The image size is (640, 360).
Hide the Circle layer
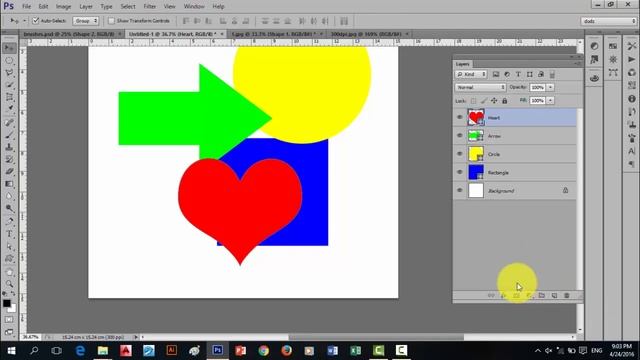[460, 154]
